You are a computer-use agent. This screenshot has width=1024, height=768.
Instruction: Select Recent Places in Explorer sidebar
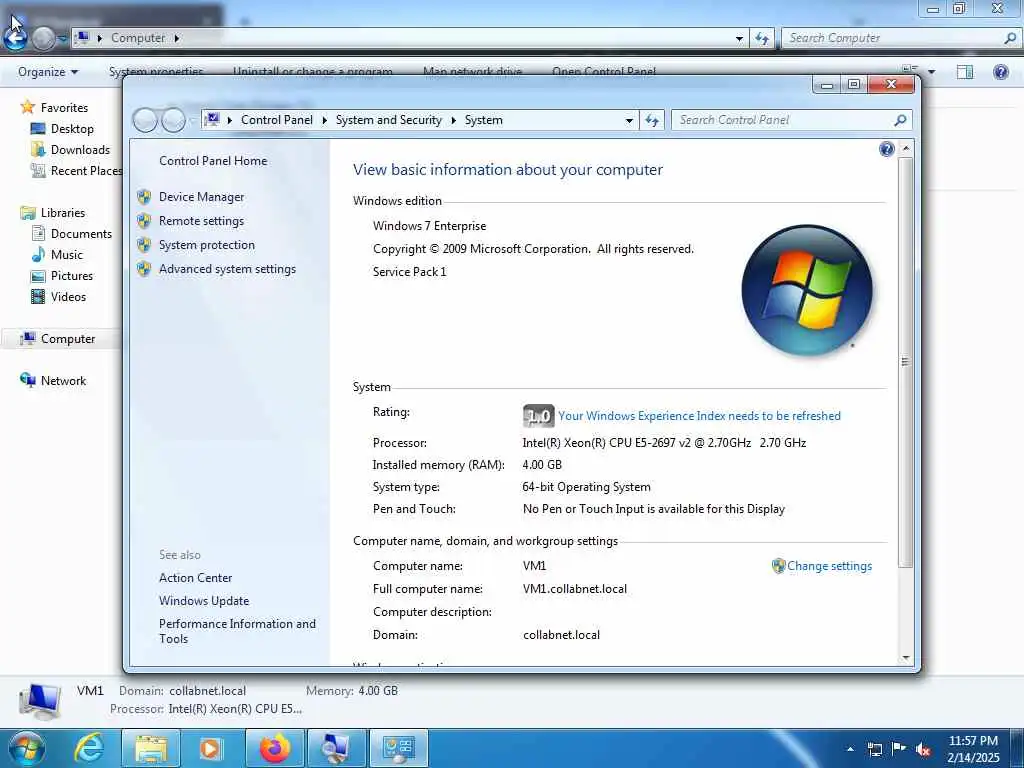86,170
